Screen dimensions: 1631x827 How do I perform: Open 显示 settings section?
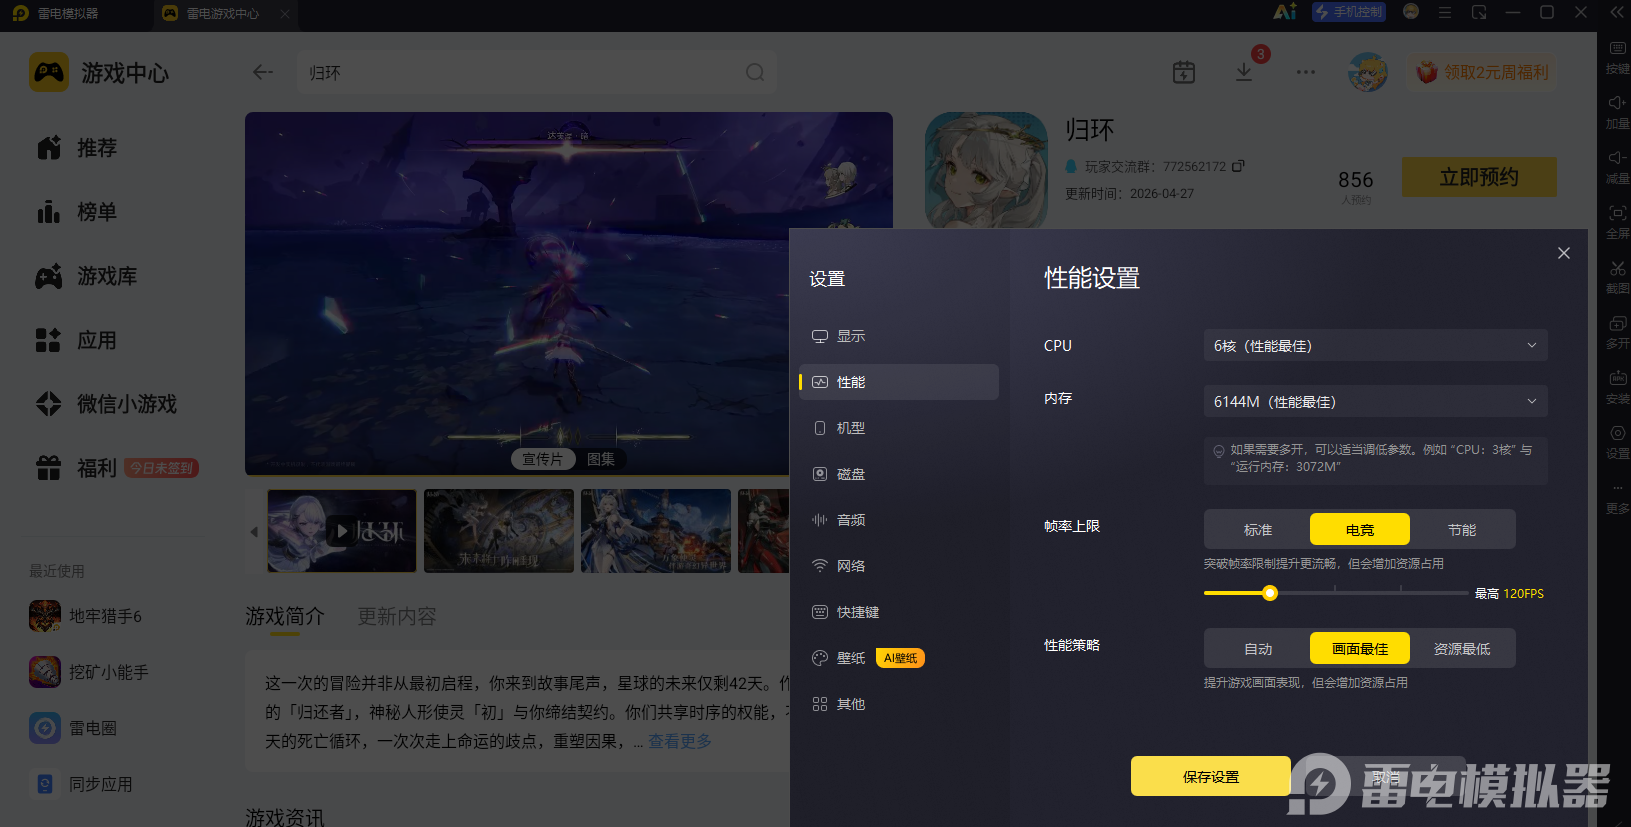pyautogui.click(x=899, y=336)
